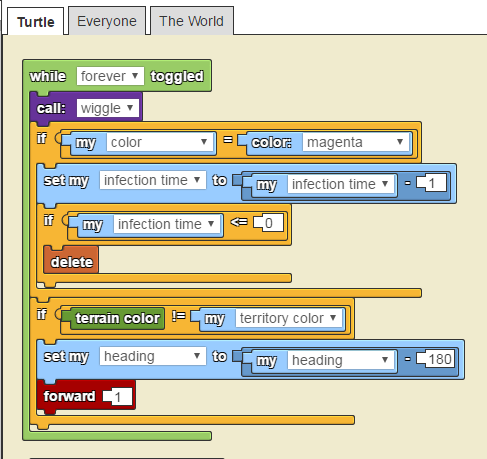This screenshot has height=459, width=487.
Task: Switch to the Turtle tab
Action: (36, 22)
